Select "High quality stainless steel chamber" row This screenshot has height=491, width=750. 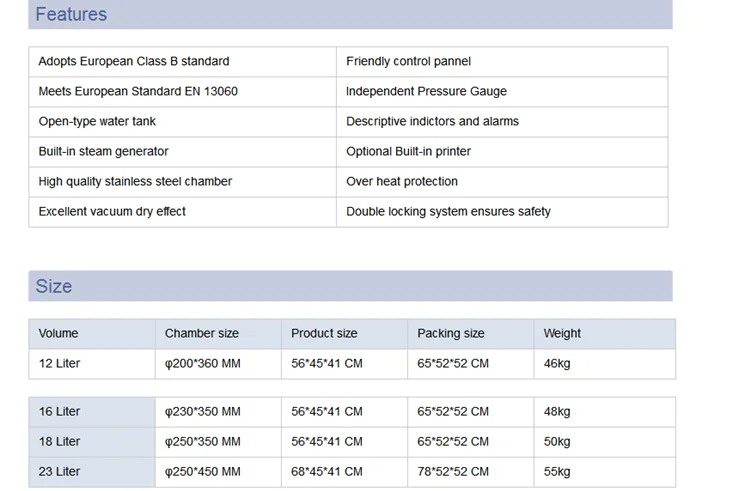tap(135, 182)
